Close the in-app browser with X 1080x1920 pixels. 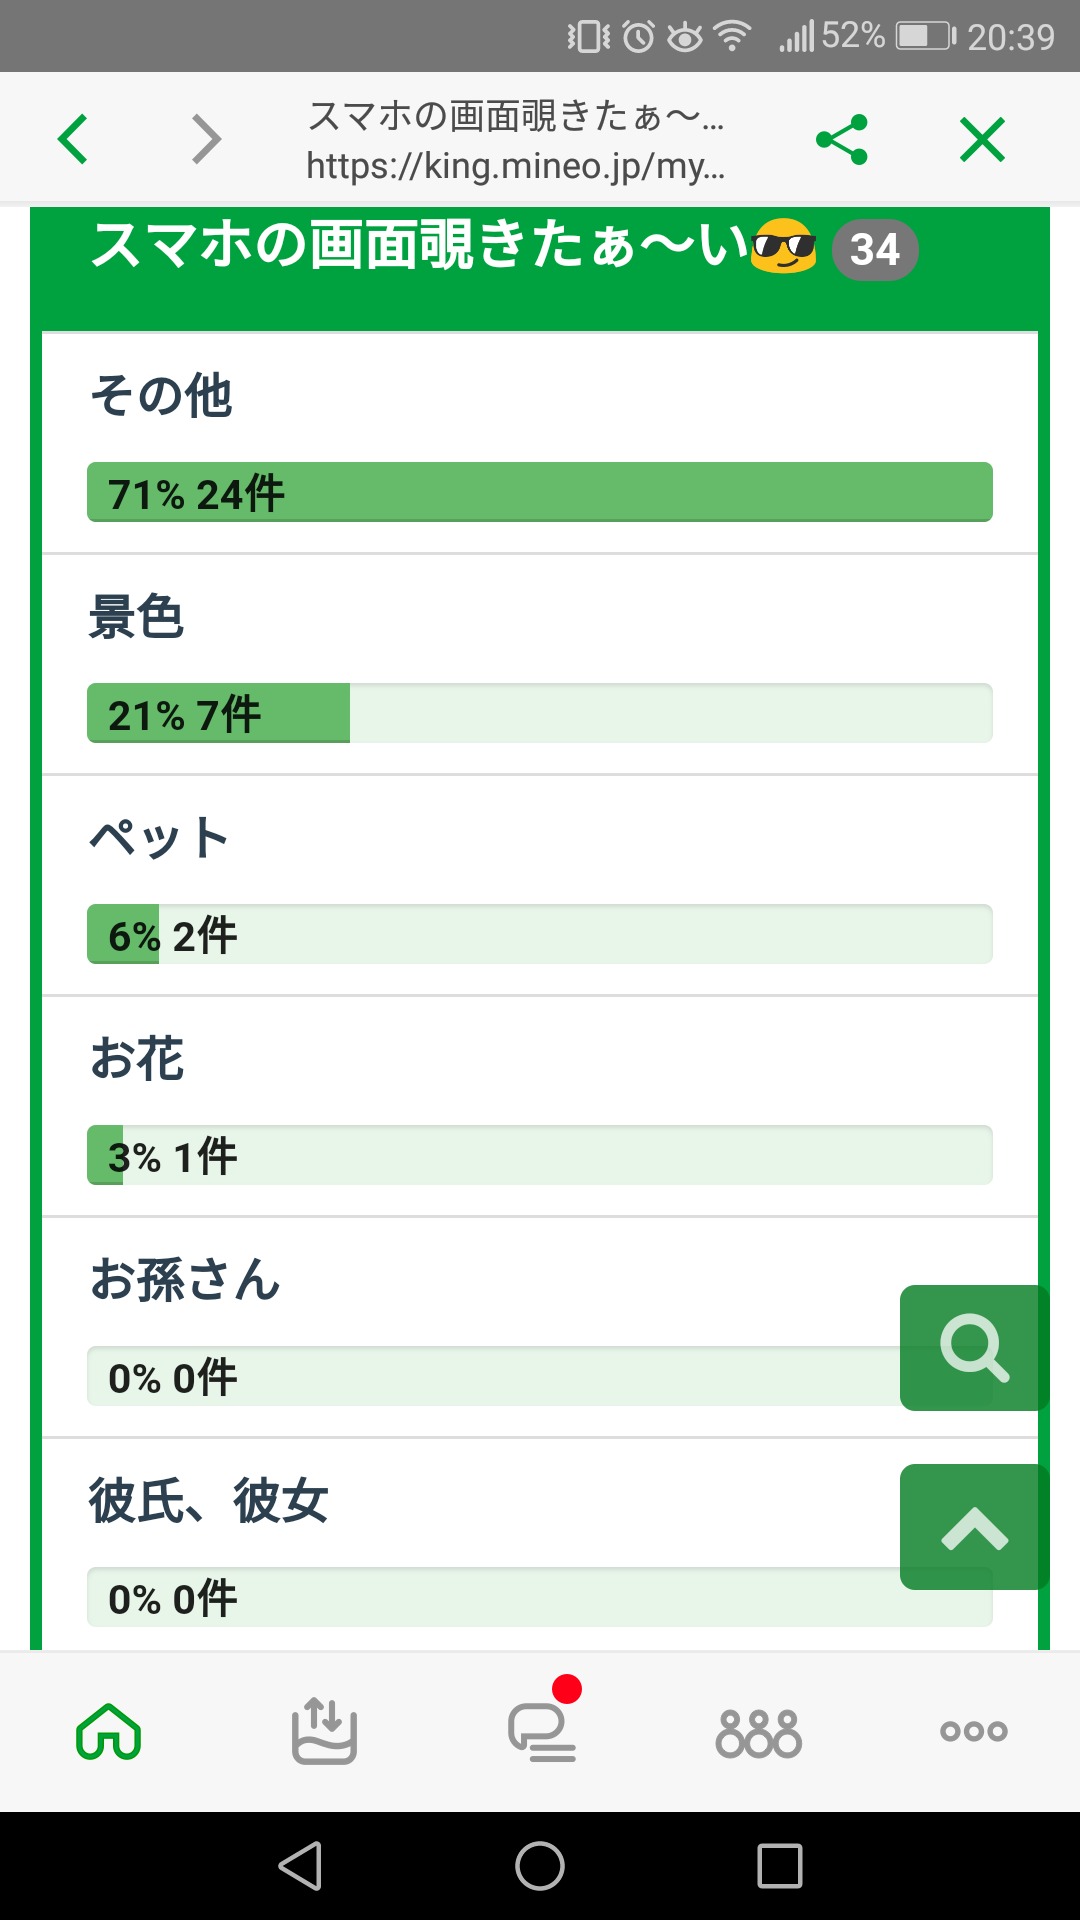click(982, 139)
